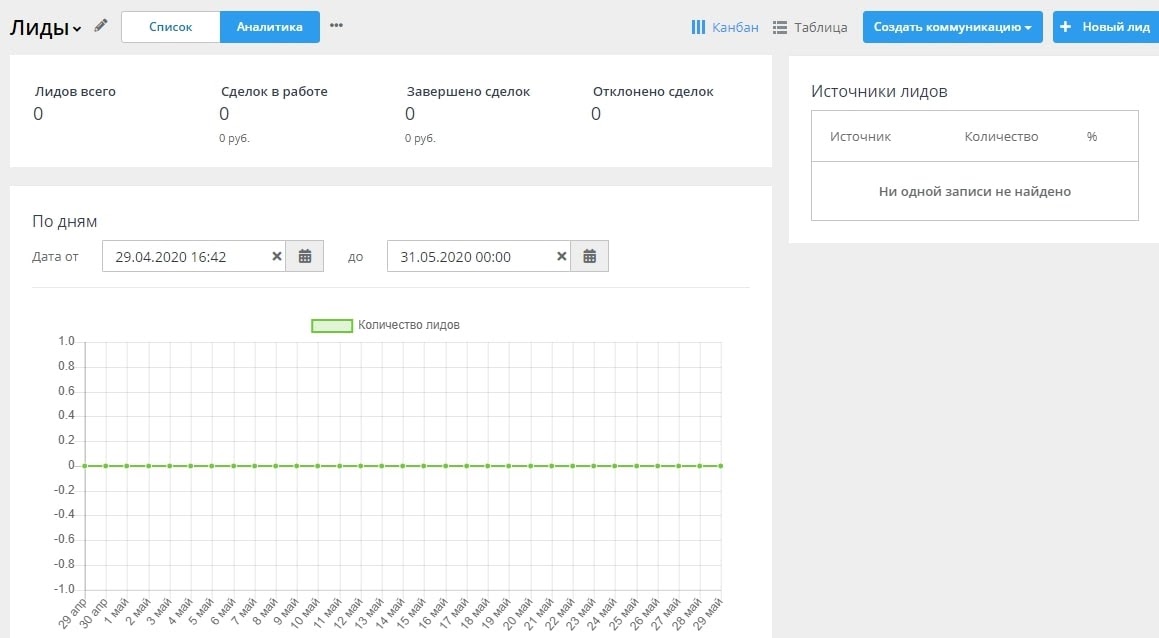Click the По дням section heading
Viewport: 1159px width, 638px height.
[x=64, y=222]
